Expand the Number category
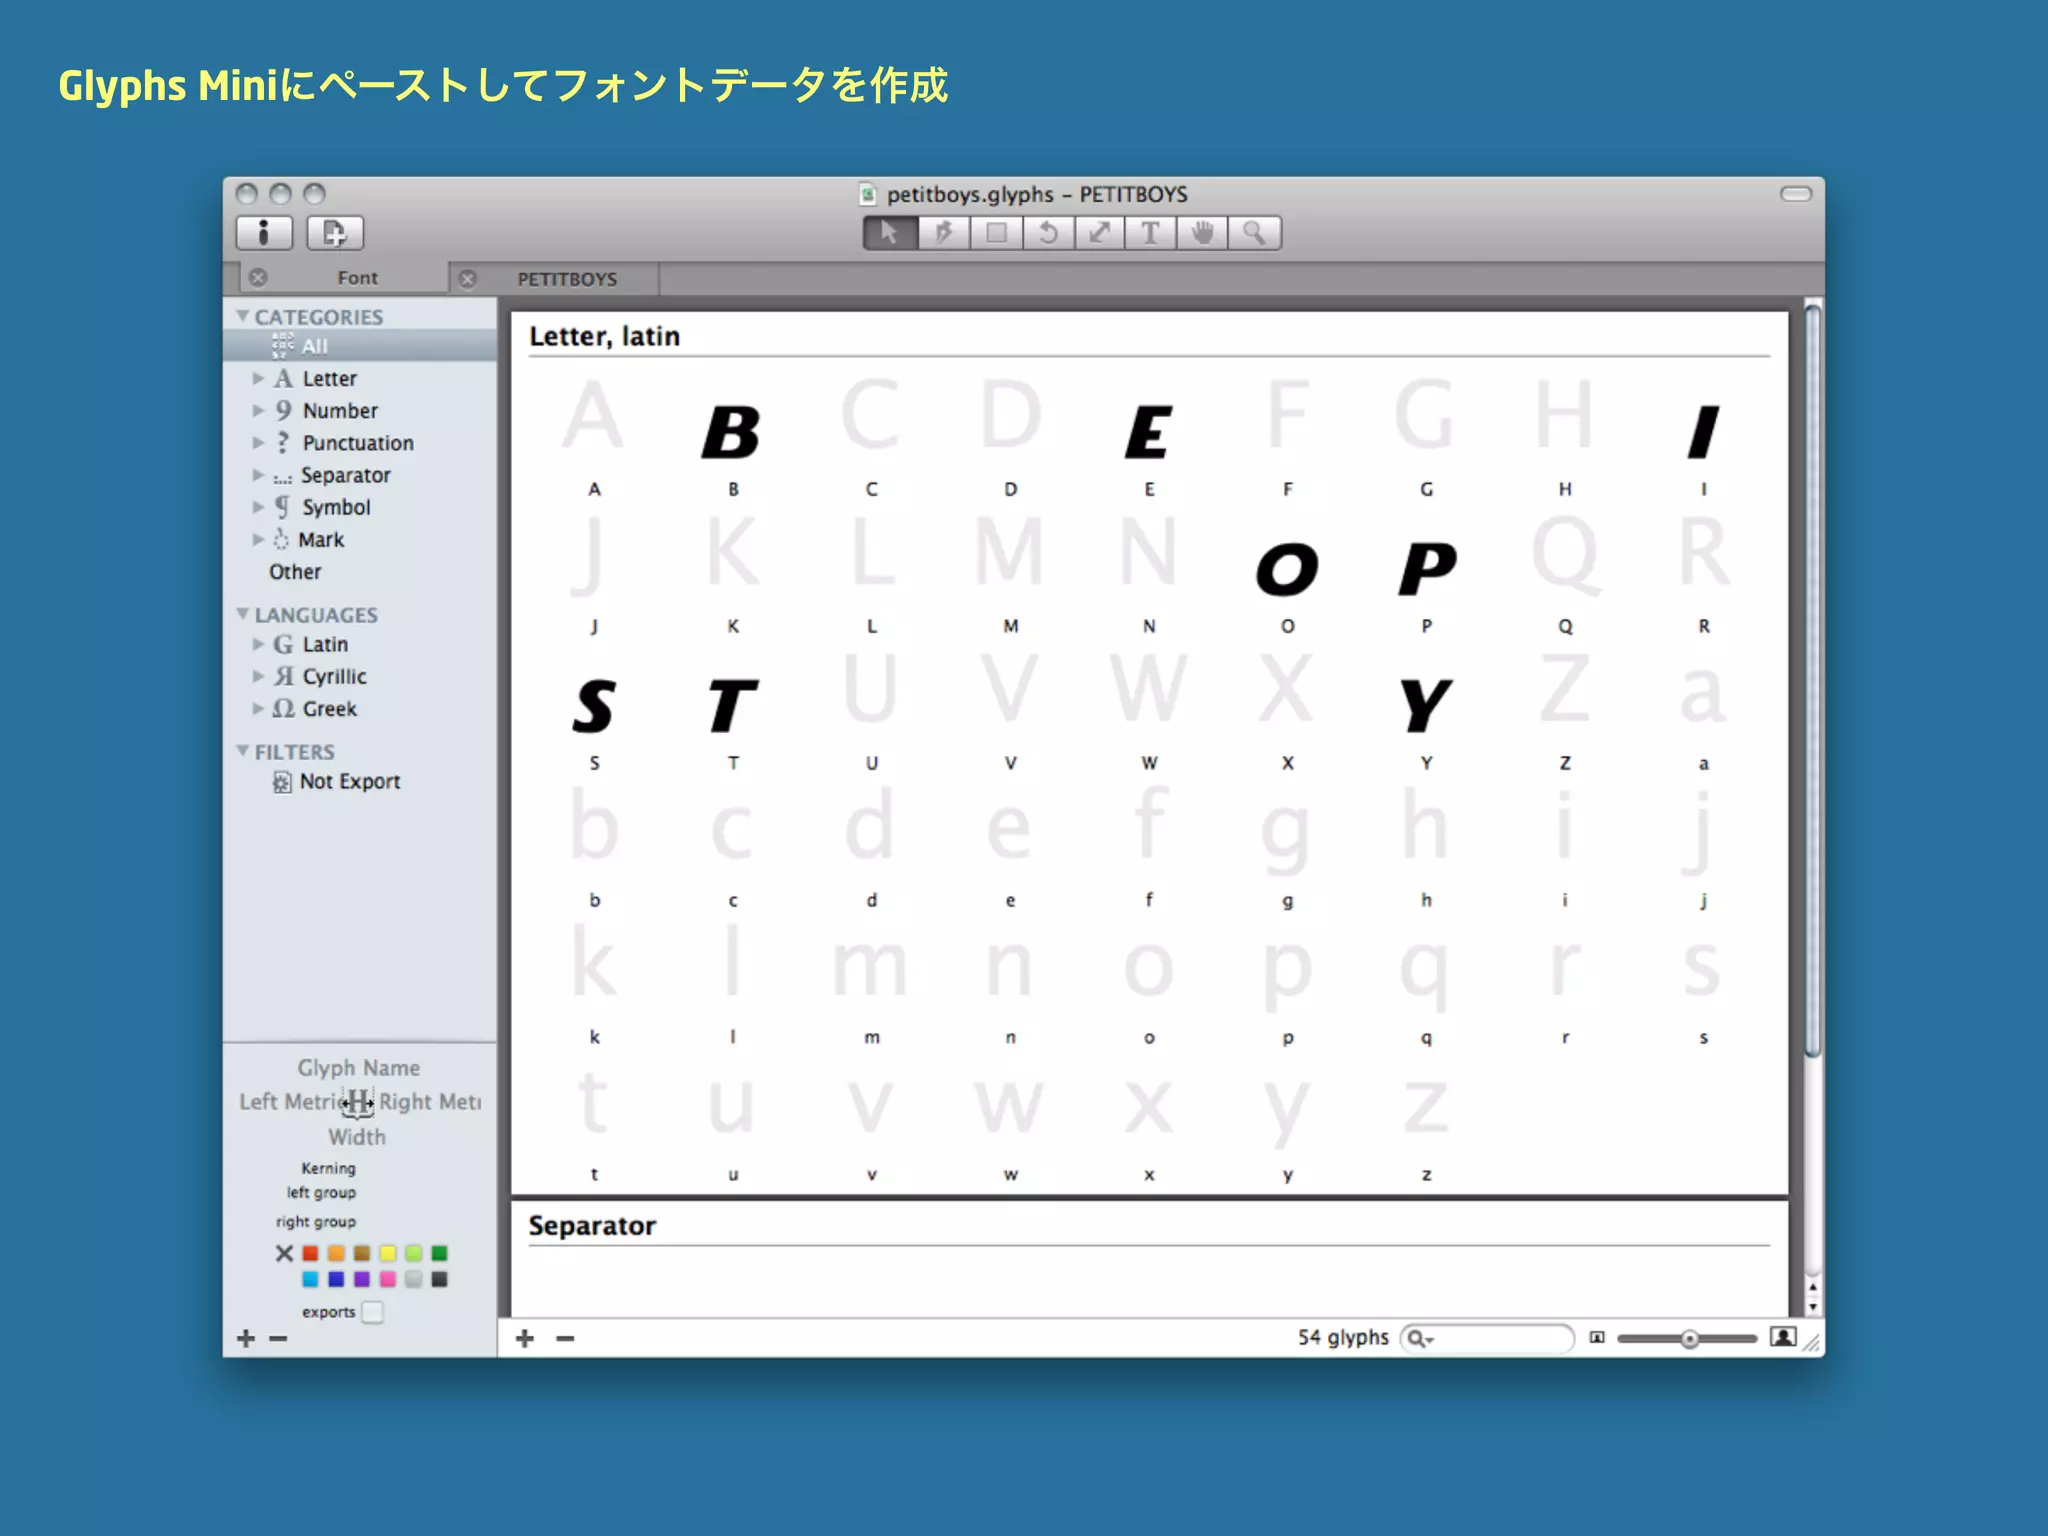Screen dimensions: 2048x1536 coord(258,410)
